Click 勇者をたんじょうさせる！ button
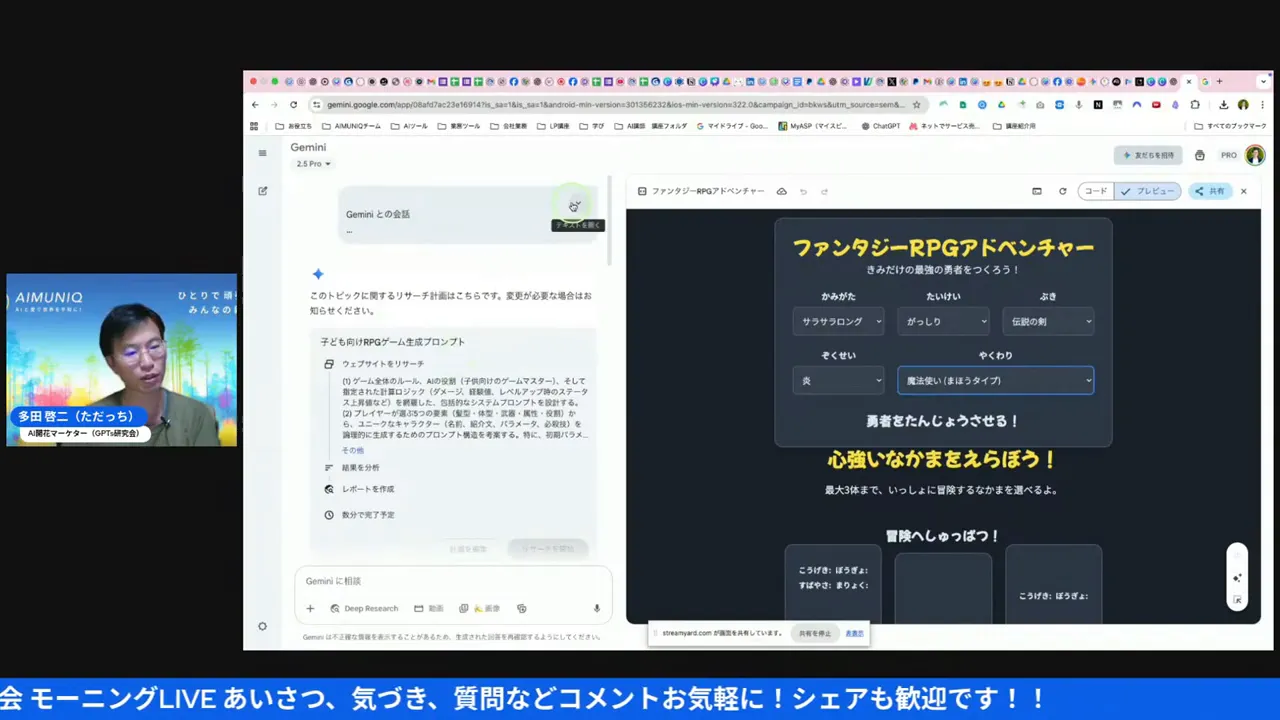The width and height of the screenshot is (1280, 720). click(942, 421)
